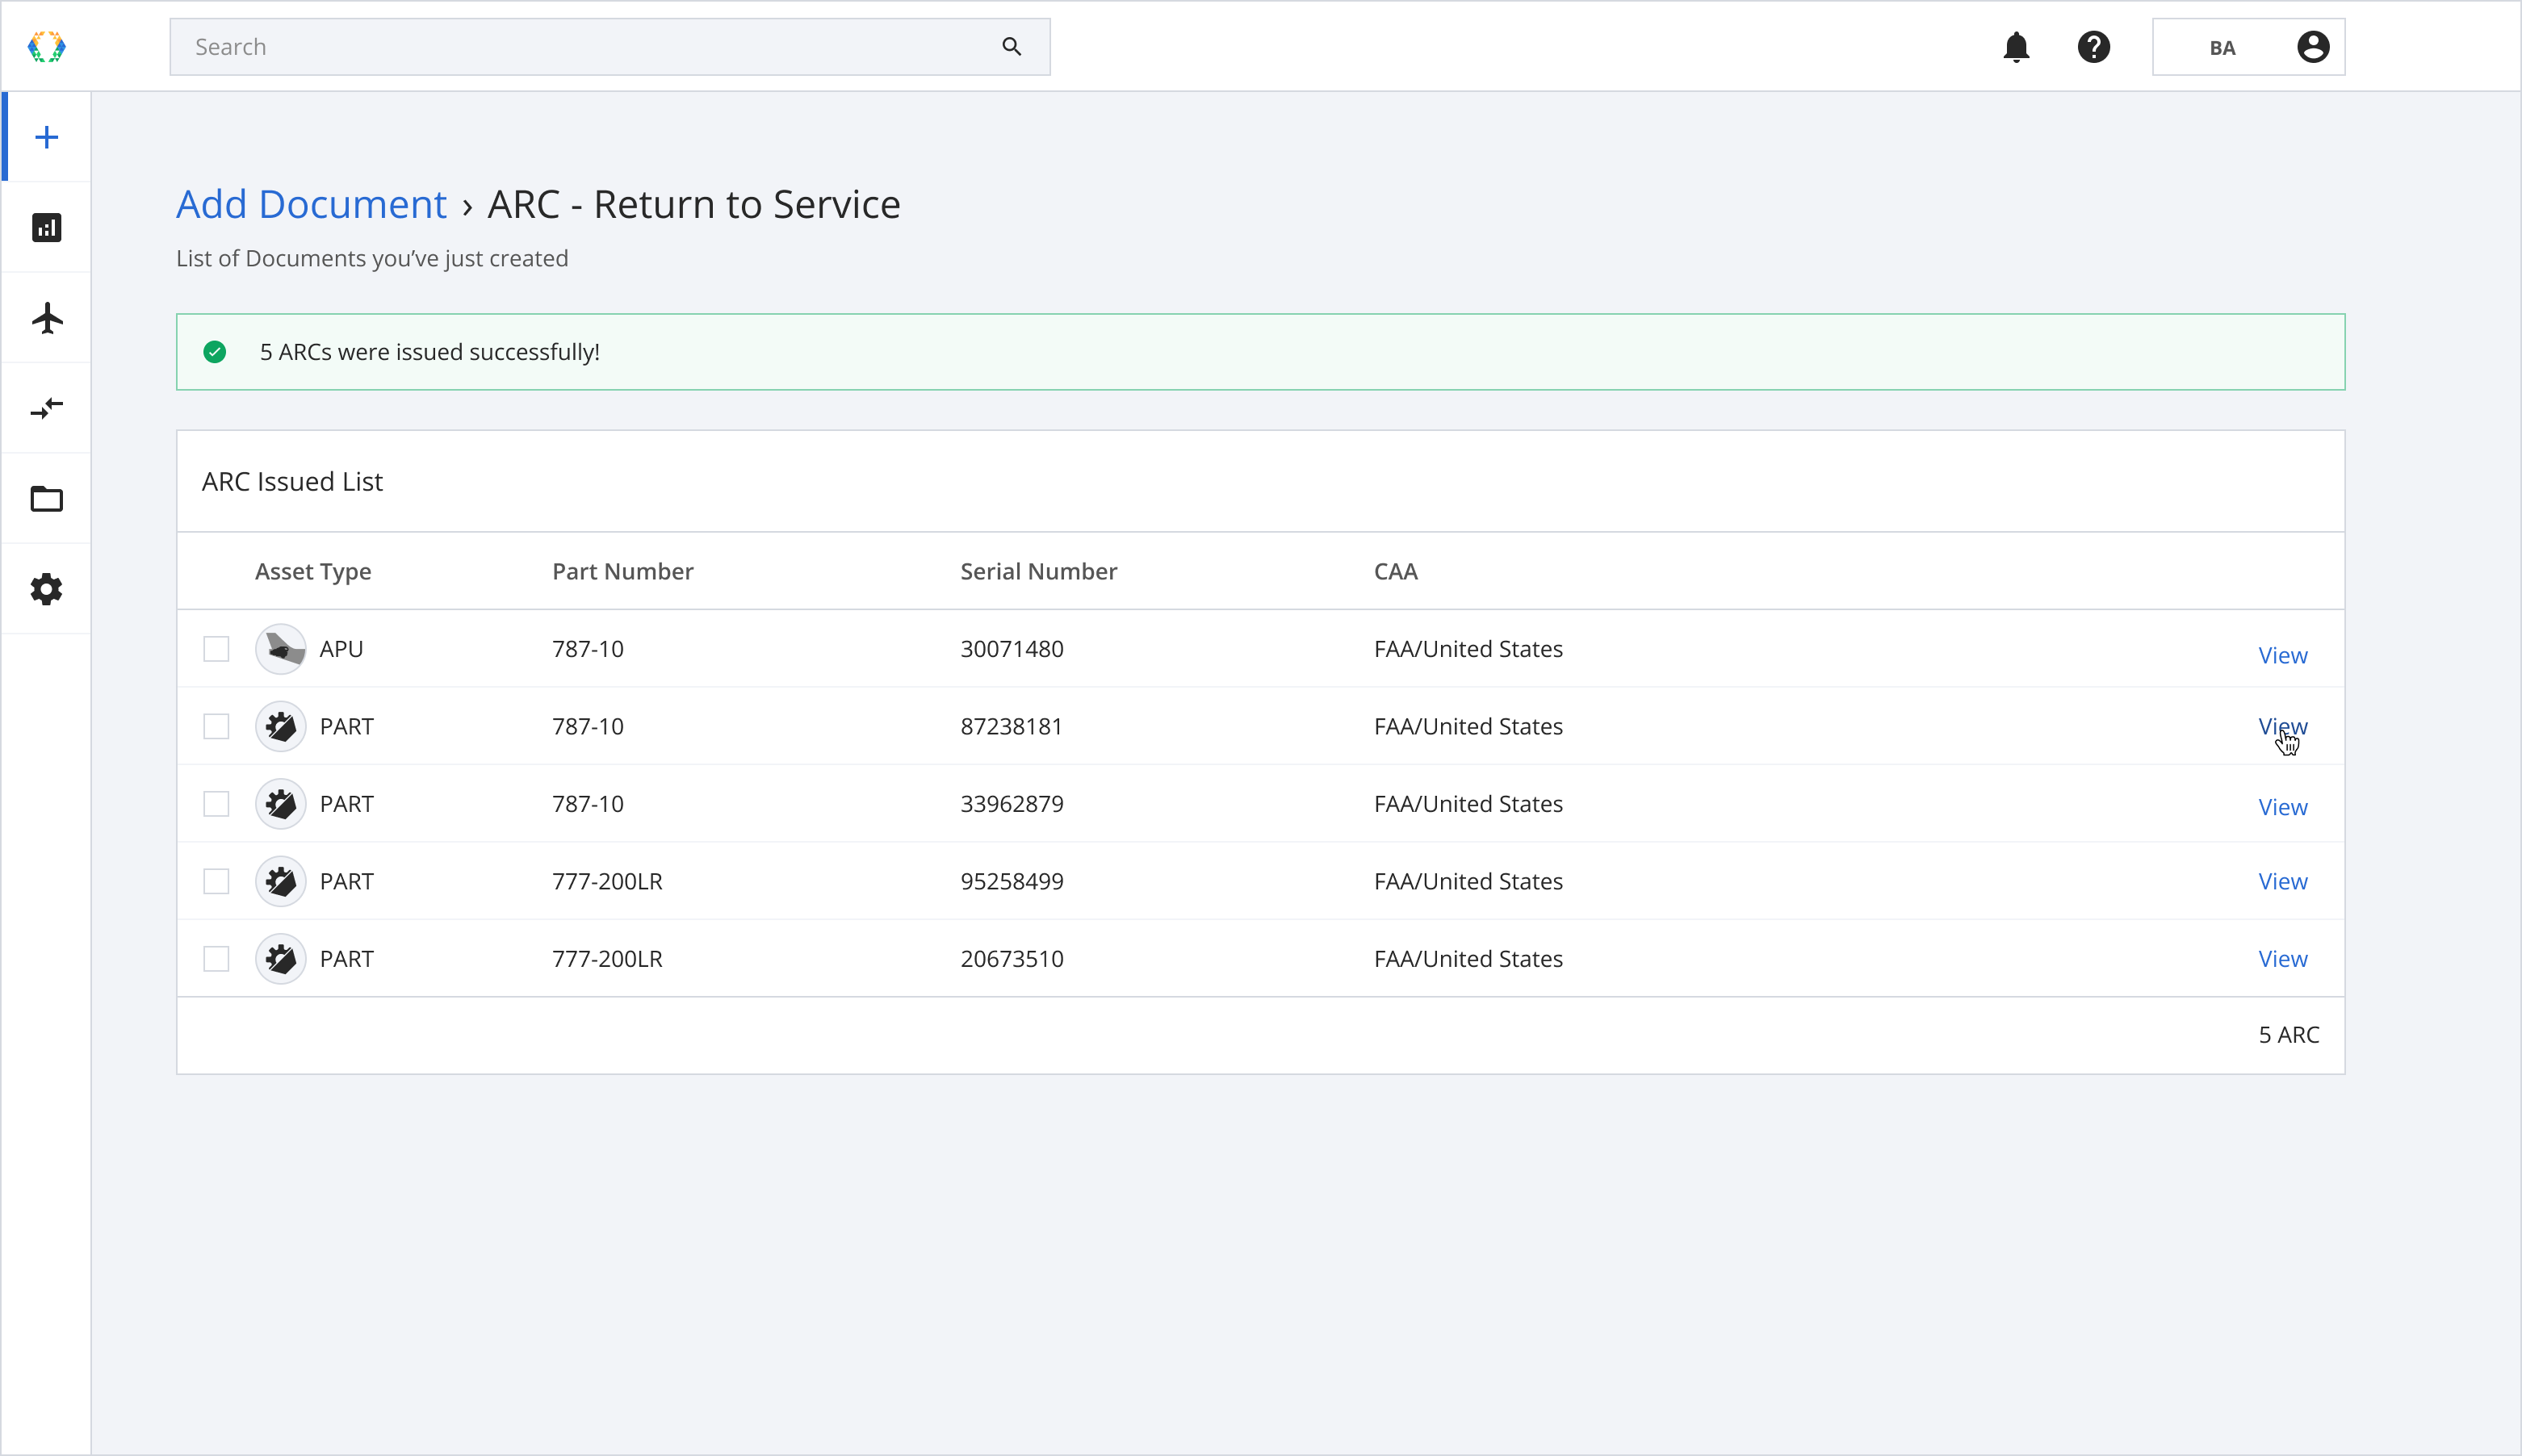Check the checkbox for serial 33962879
2522x1456 pixels.
[216, 804]
